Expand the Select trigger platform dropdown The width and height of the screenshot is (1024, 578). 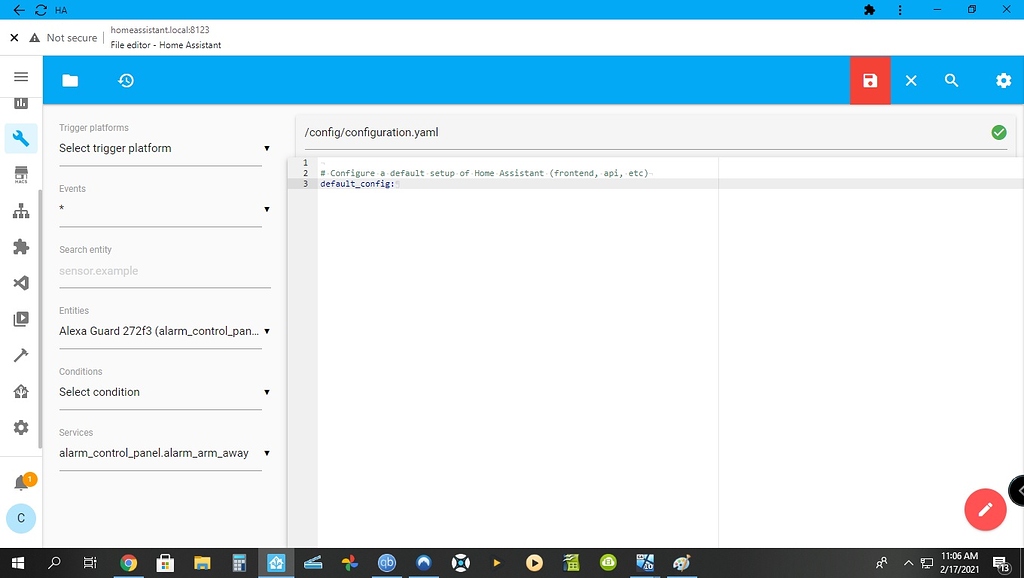[x=163, y=148]
